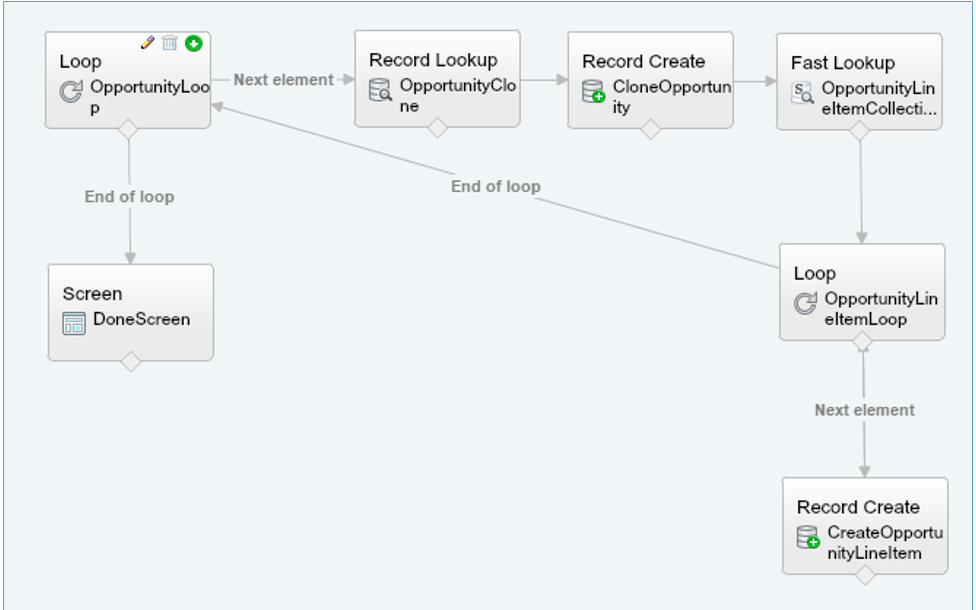Image resolution: width=976 pixels, height=610 pixels.
Task: Select the DoneScreen Screen element
Action: click(130, 311)
